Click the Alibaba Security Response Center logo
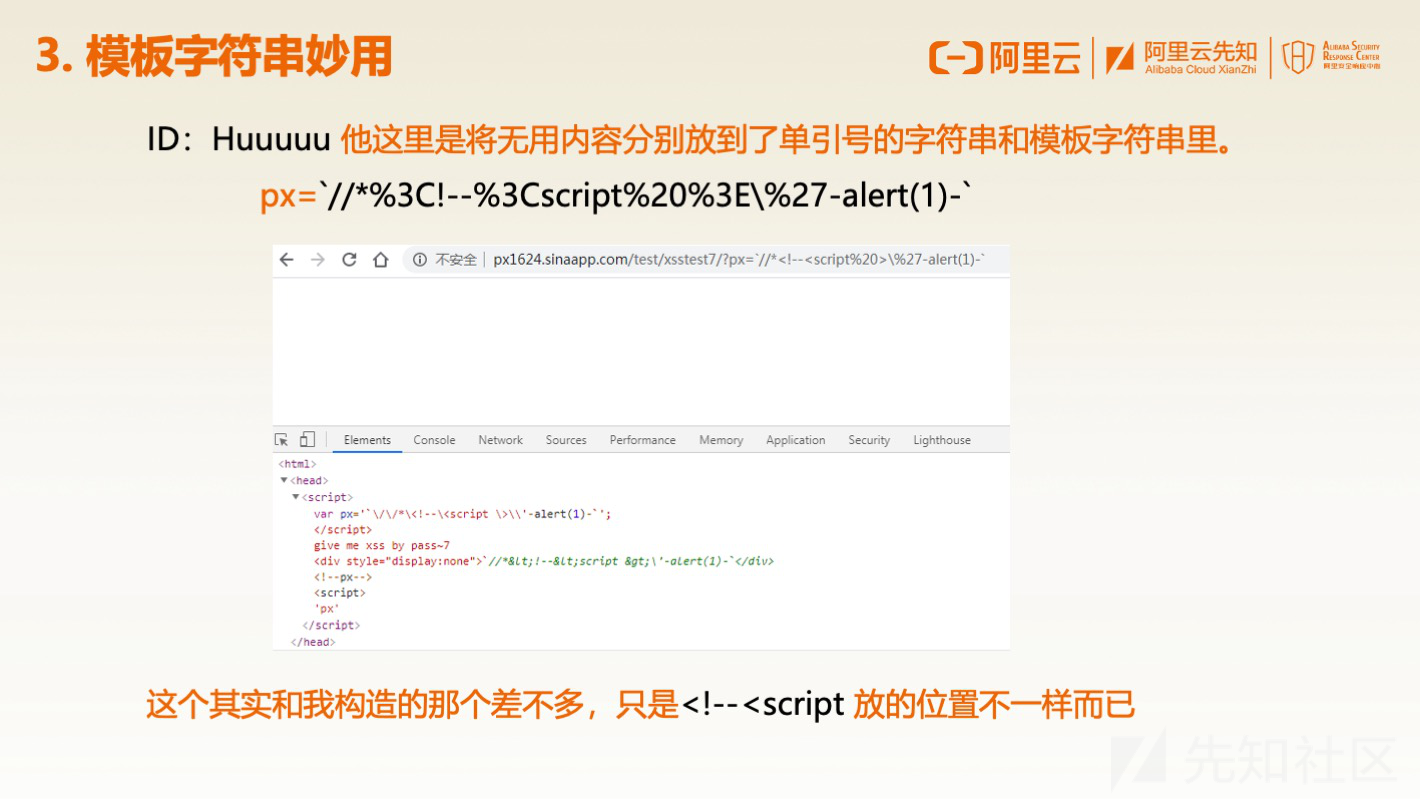 [x=1332, y=57]
